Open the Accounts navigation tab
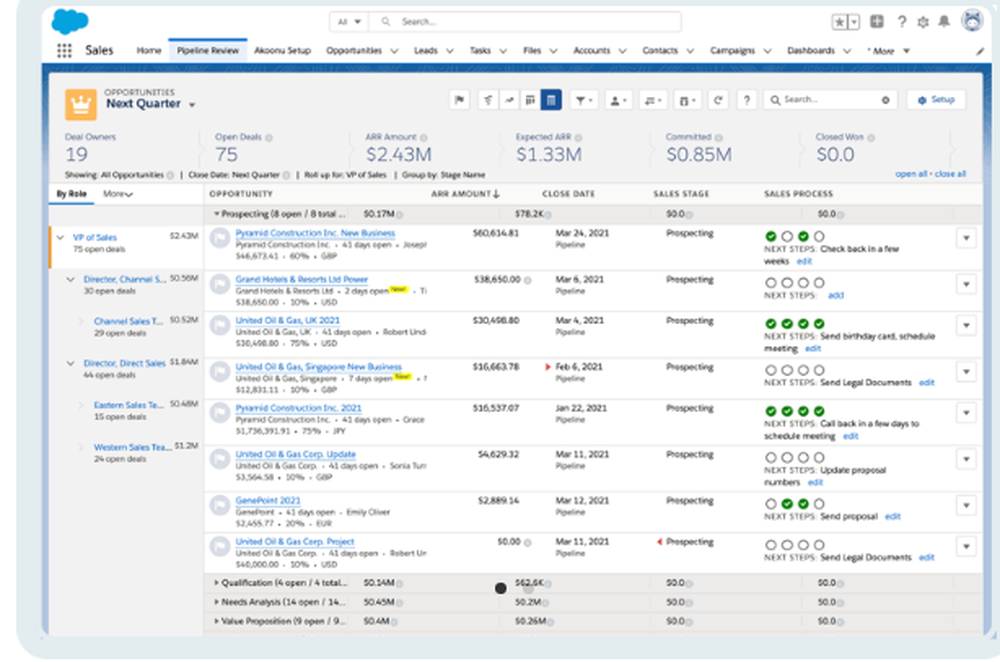Image resolution: width=1000 pixels, height=662 pixels. point(592,50)
